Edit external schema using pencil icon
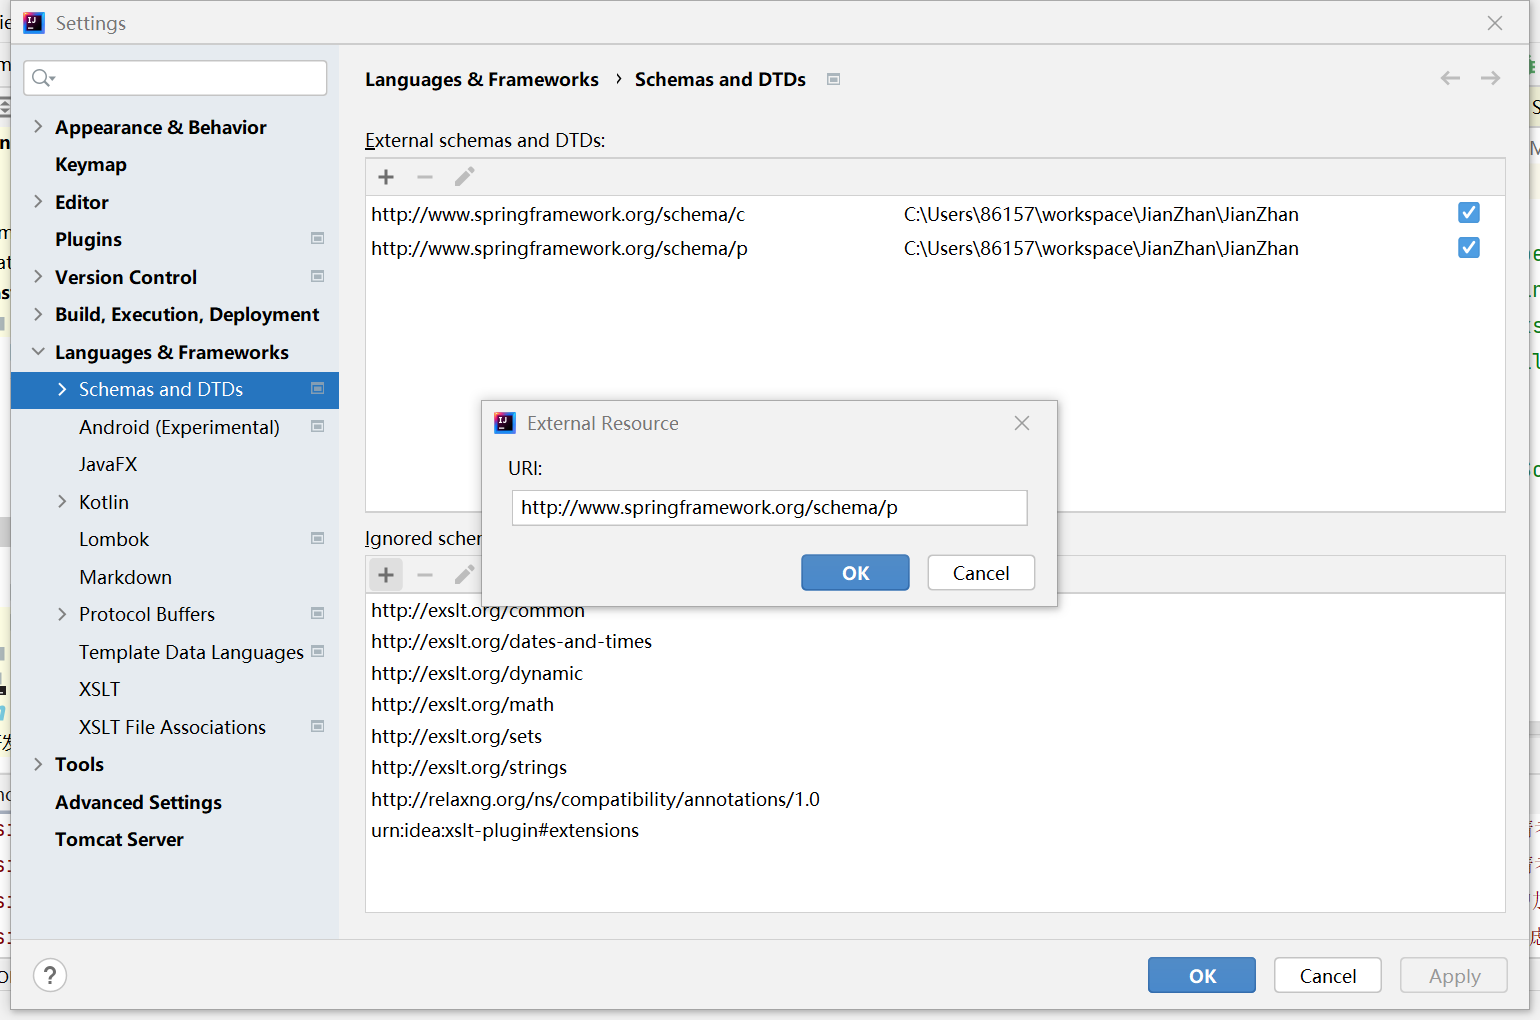 point(464,177)
